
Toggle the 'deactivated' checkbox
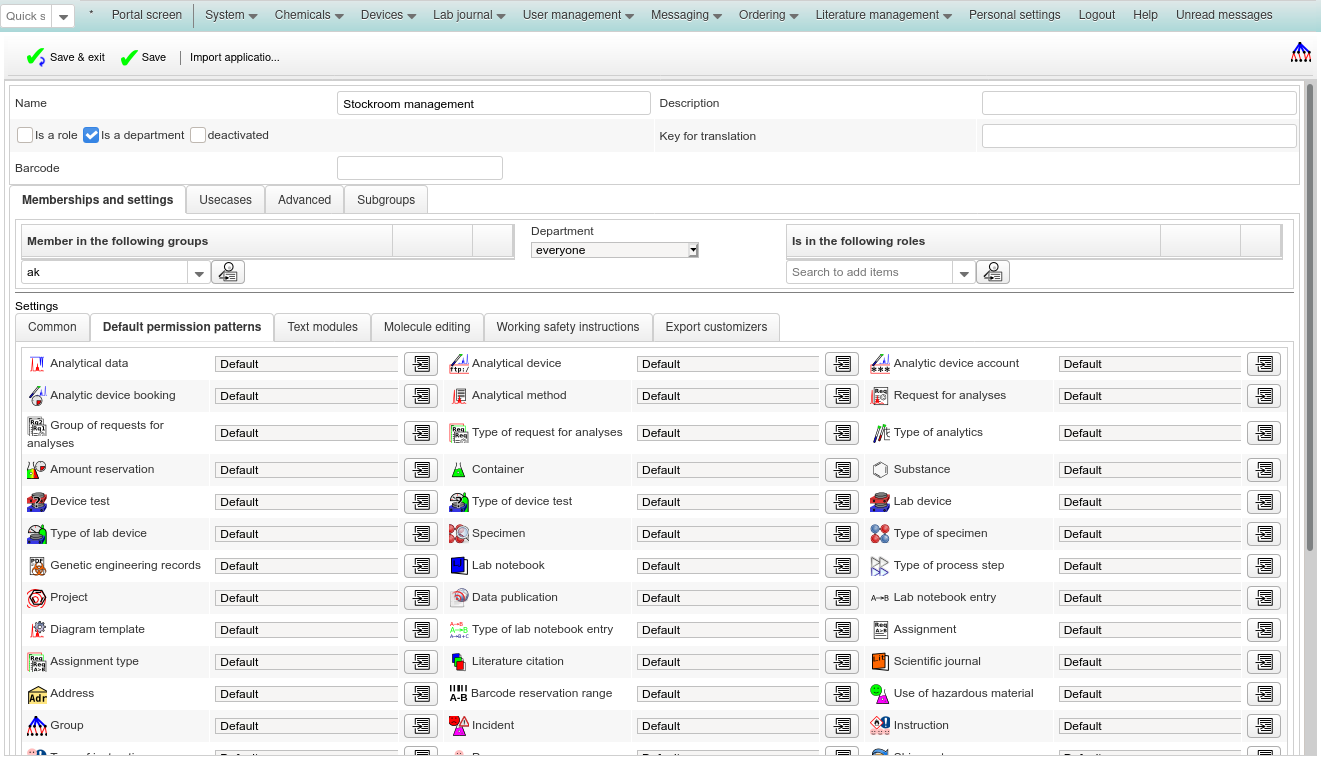click(x=198, y=135)
